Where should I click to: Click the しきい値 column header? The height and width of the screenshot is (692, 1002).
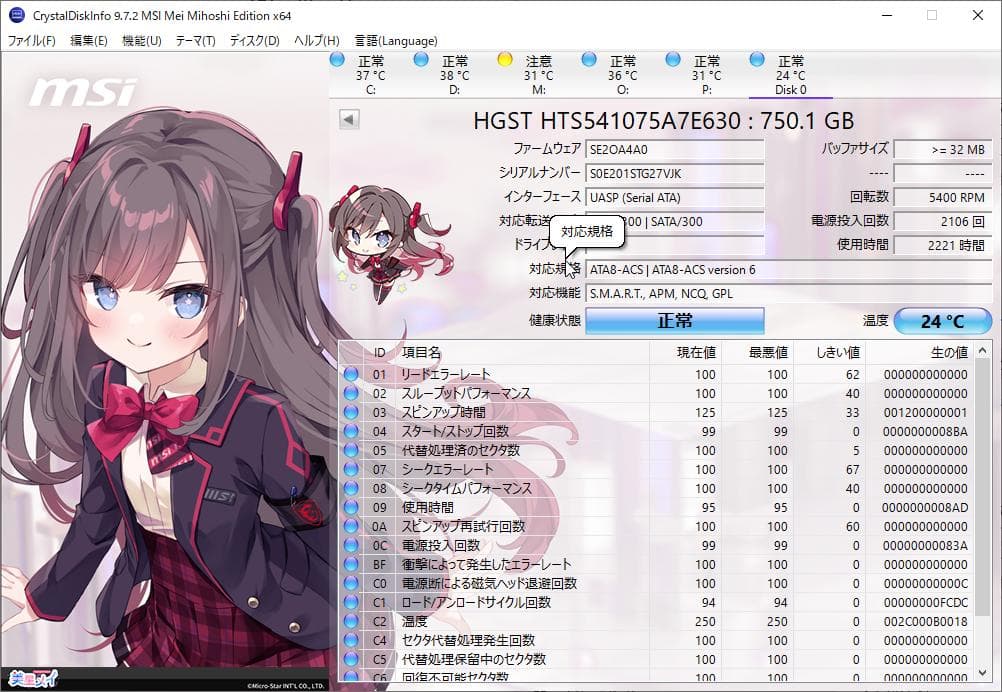(x=829, y=352)
